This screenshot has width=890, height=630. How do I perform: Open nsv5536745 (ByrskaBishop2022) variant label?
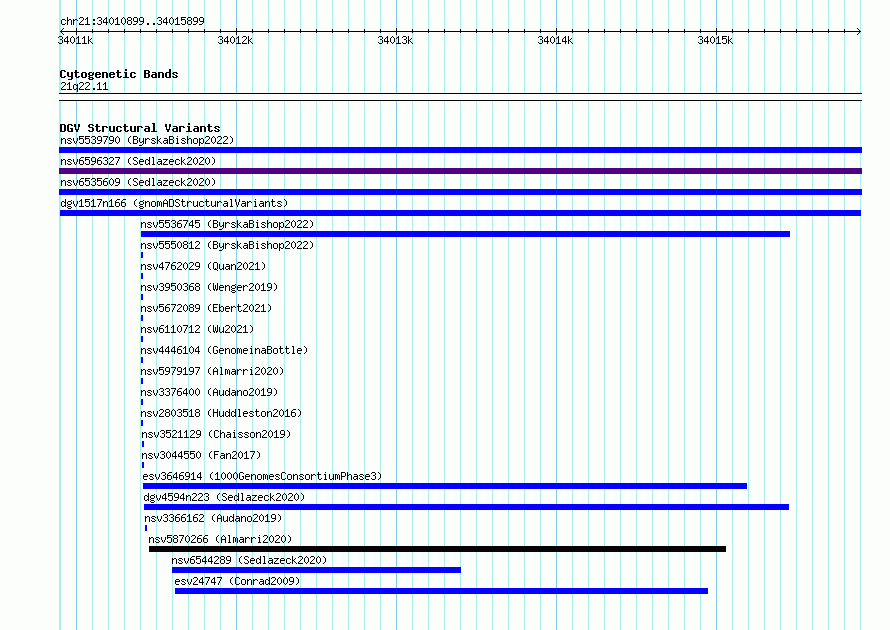pos(227,224)
